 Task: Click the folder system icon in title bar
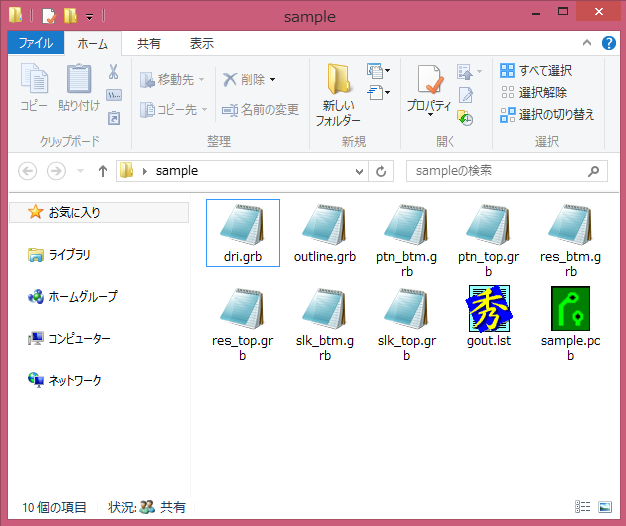pos(15,15)
